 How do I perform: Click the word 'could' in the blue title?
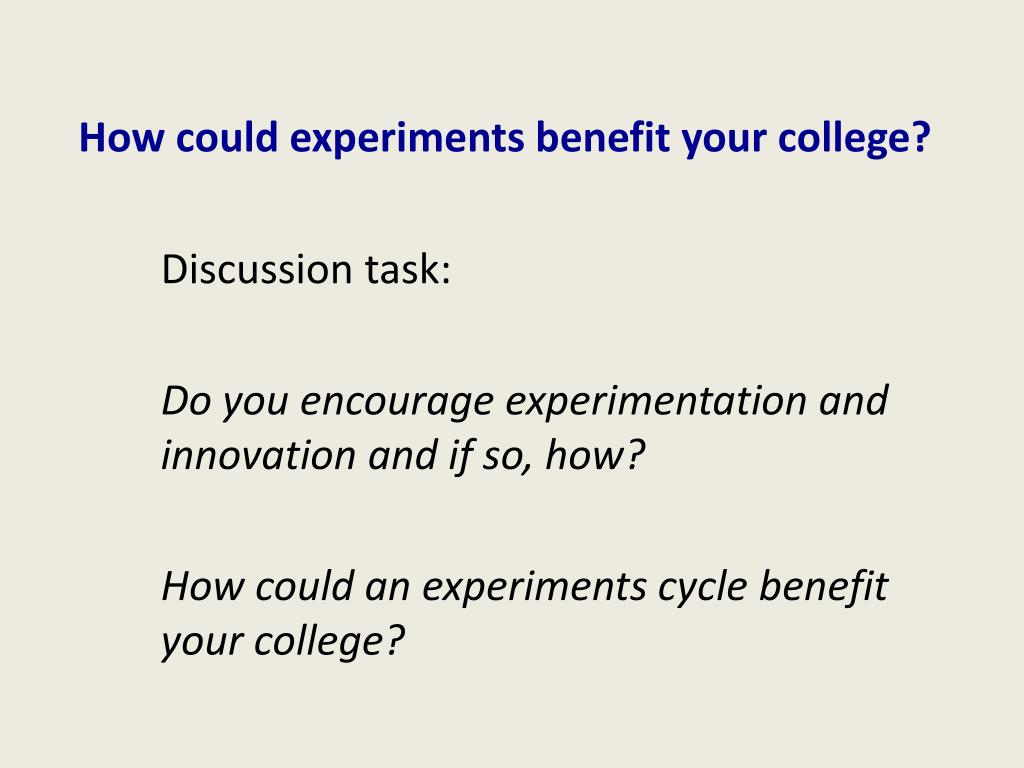pyautogui.click(x=227, y=137)
